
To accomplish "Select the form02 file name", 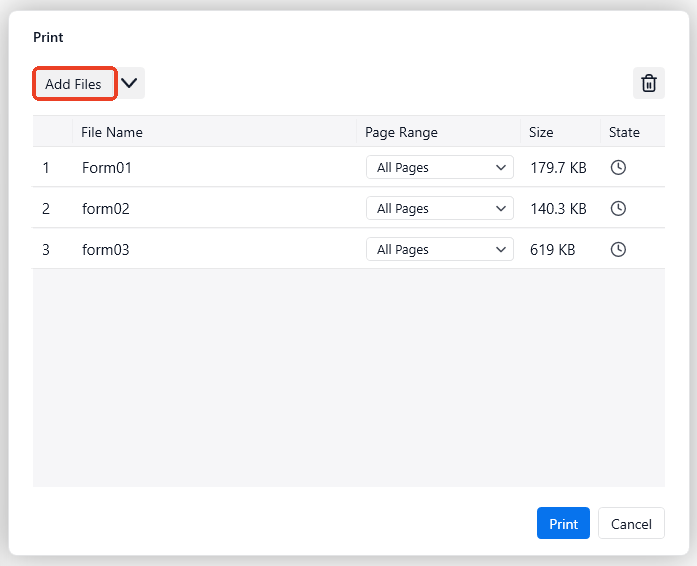I will point(106,209).
